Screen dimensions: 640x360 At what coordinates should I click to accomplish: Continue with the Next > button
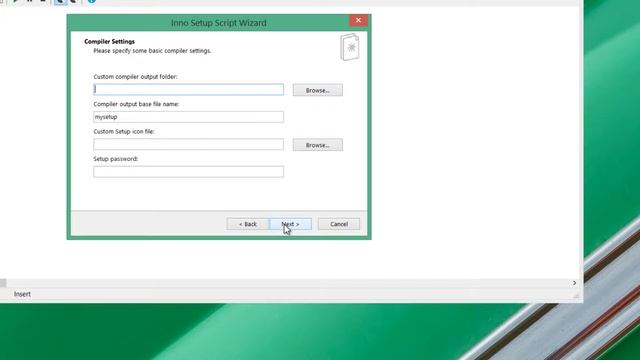[290, 224]
